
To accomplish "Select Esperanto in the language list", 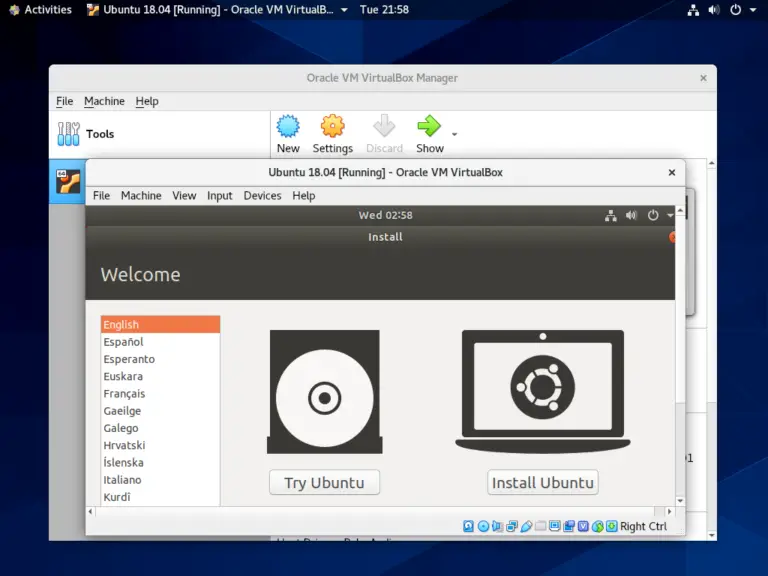I will coord(160,359).
